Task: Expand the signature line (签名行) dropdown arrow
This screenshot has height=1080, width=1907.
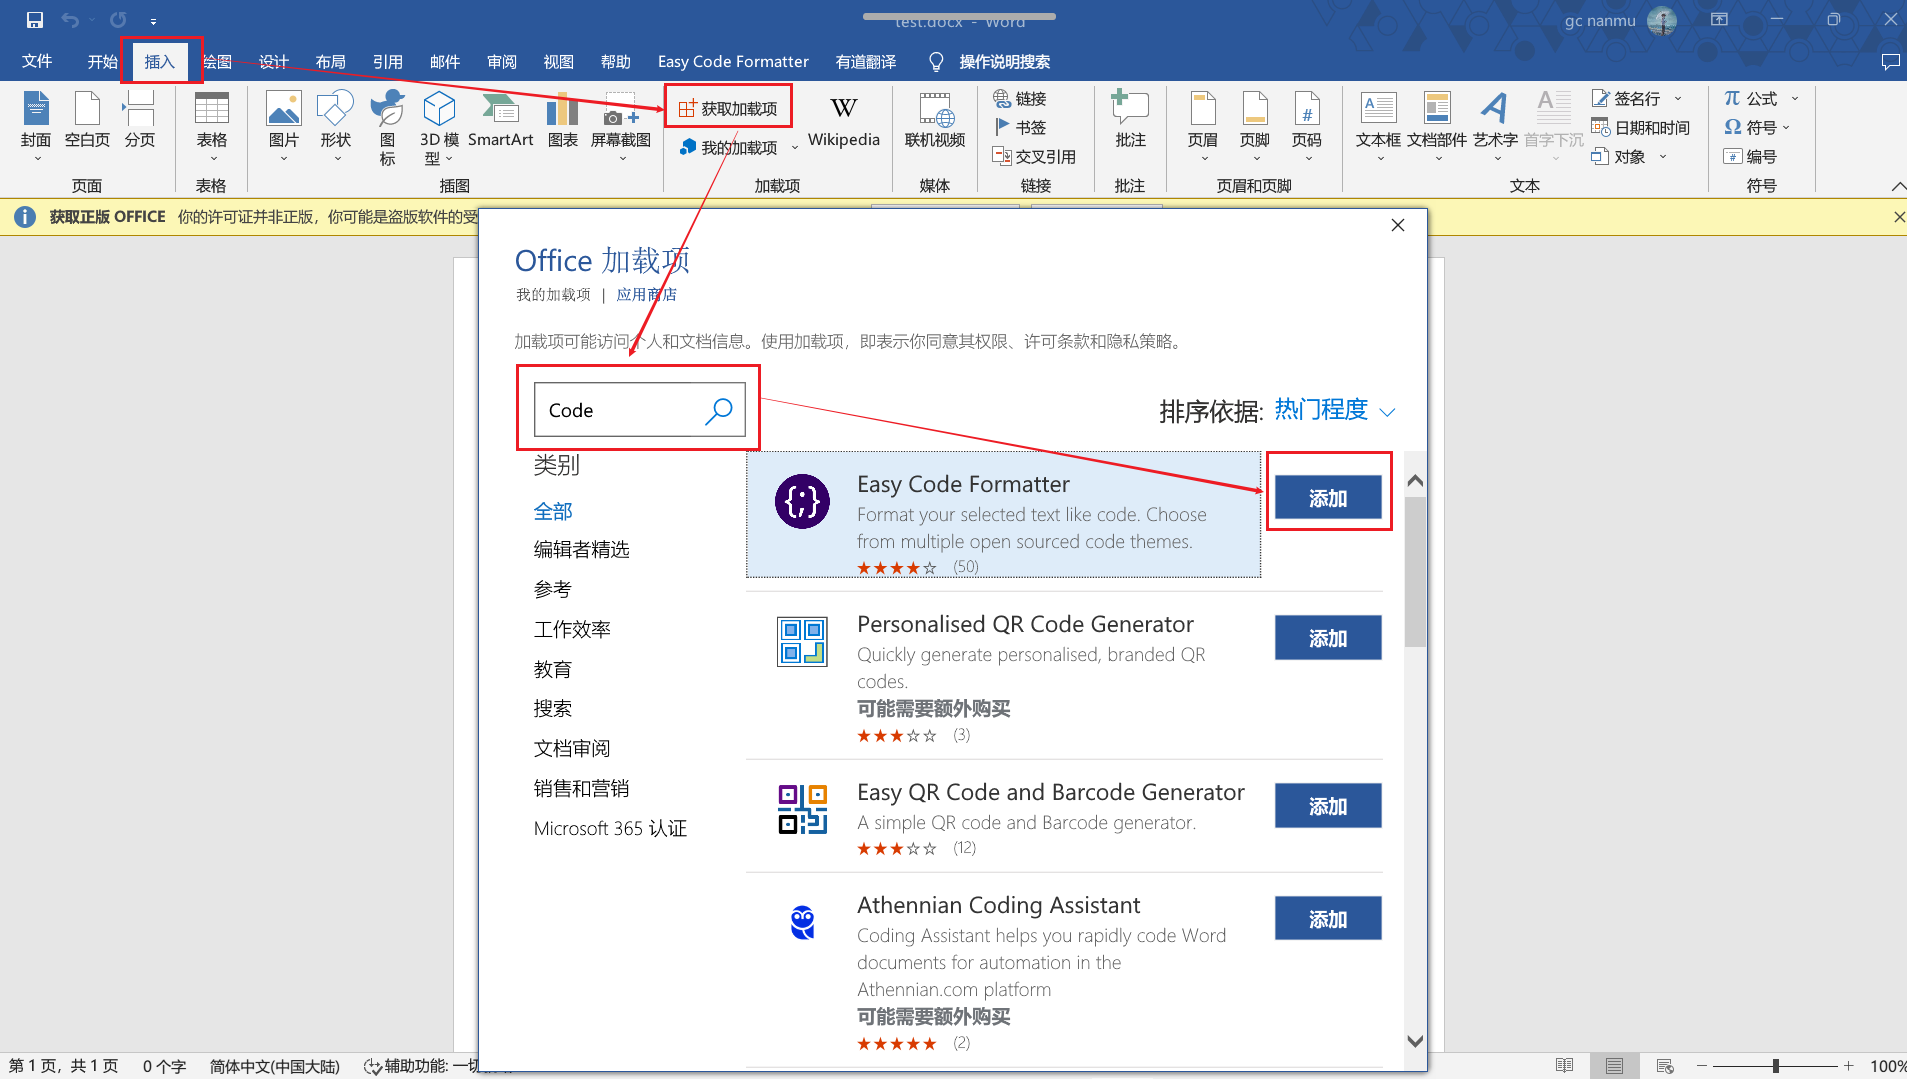Action: (1678, 98)
